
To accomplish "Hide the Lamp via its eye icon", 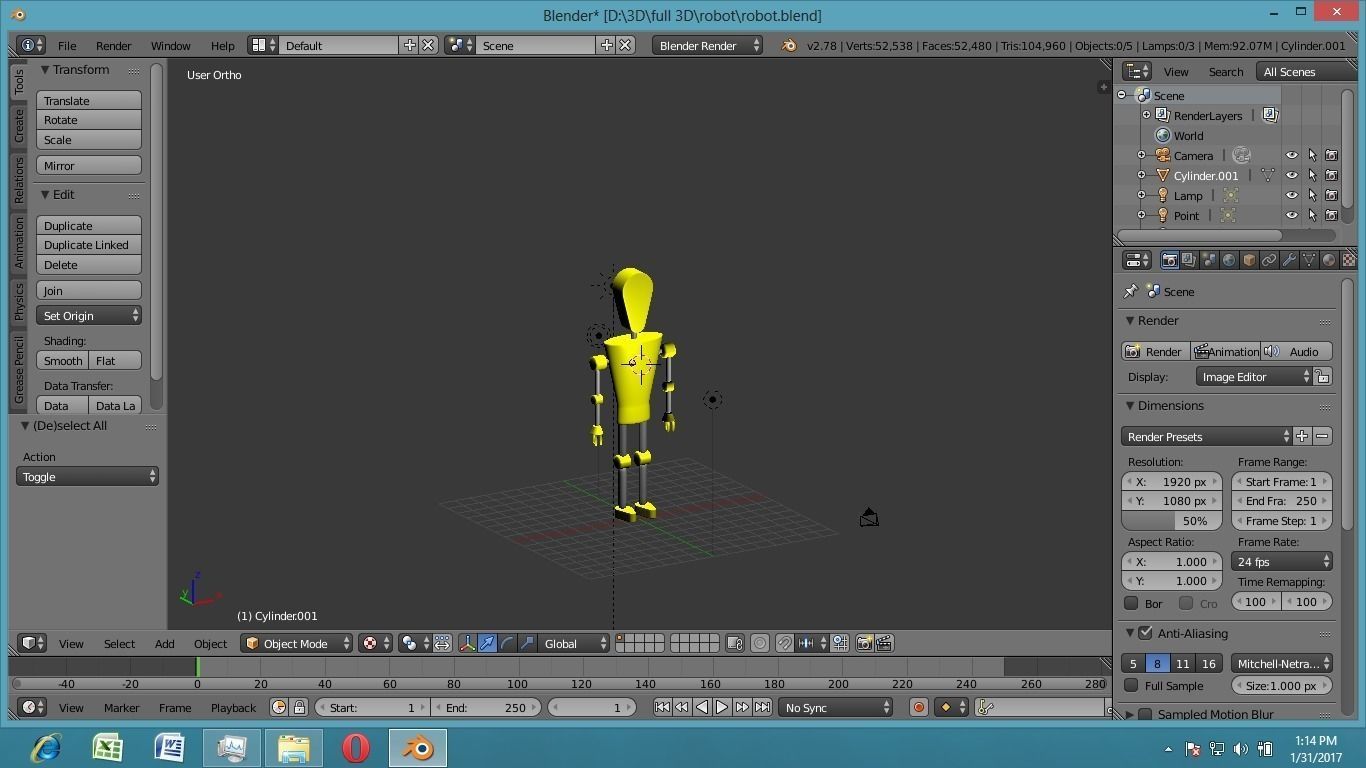I will point(1292,196).
